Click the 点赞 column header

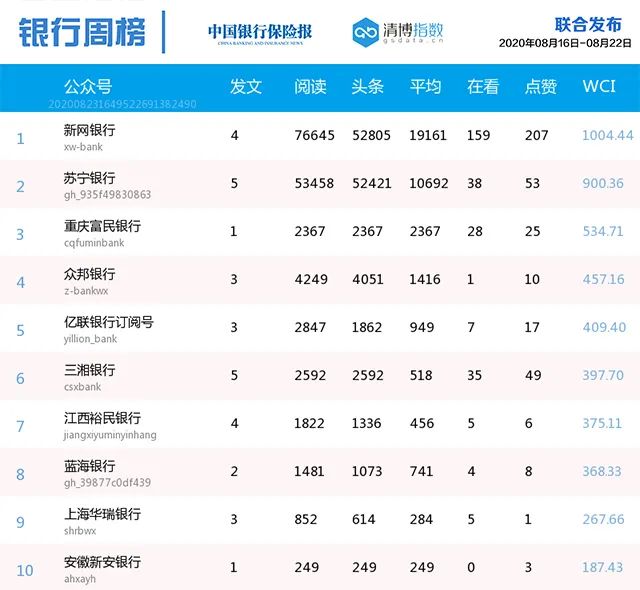[540, 87]
